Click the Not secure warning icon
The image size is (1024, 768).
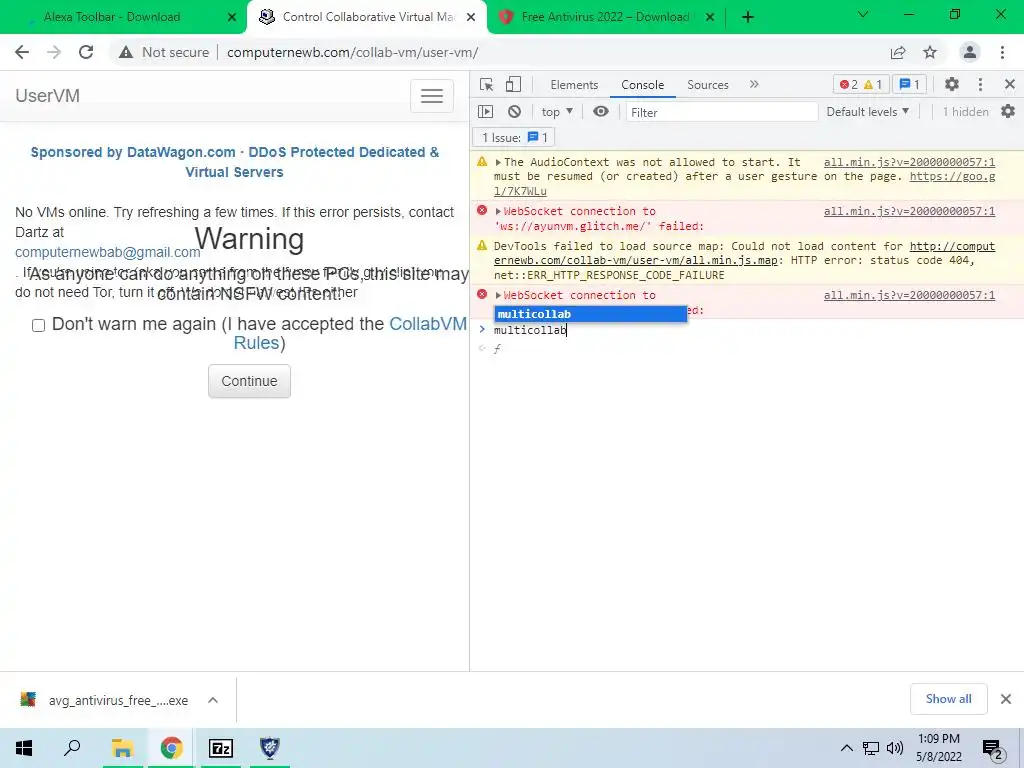click(x=126, y=52)
